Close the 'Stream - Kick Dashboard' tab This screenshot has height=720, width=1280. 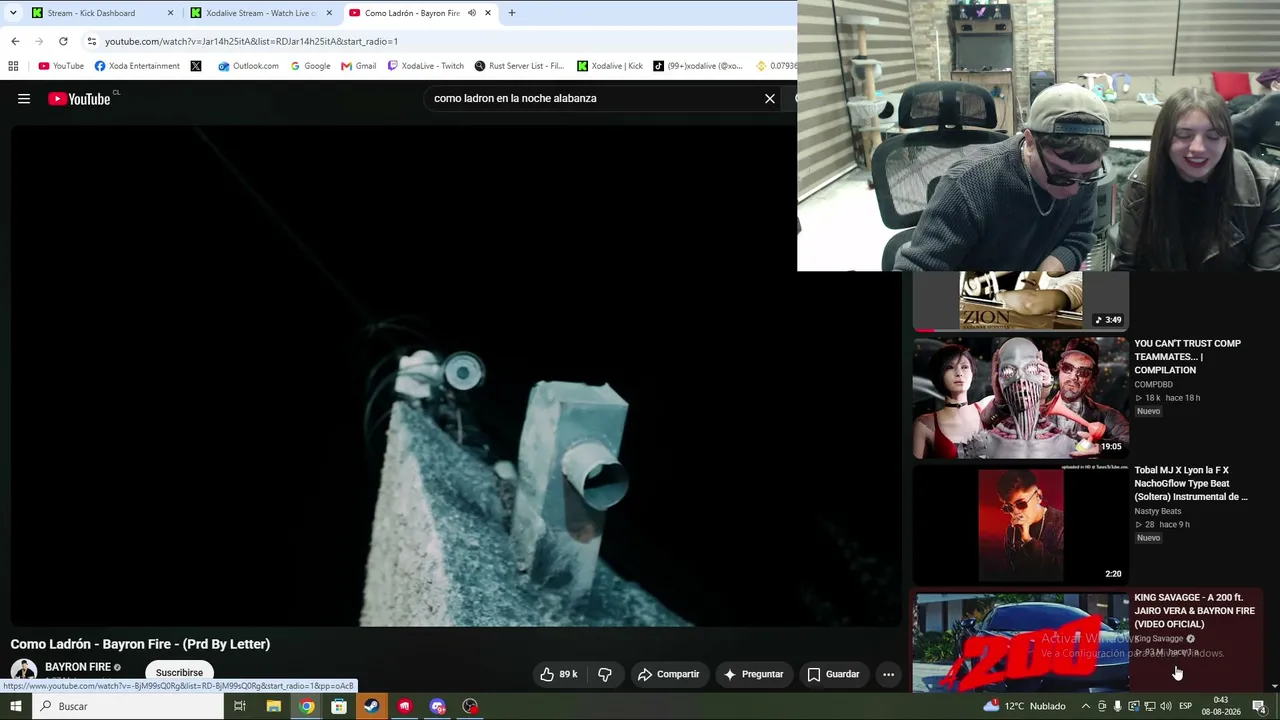[x=170, y=13]
